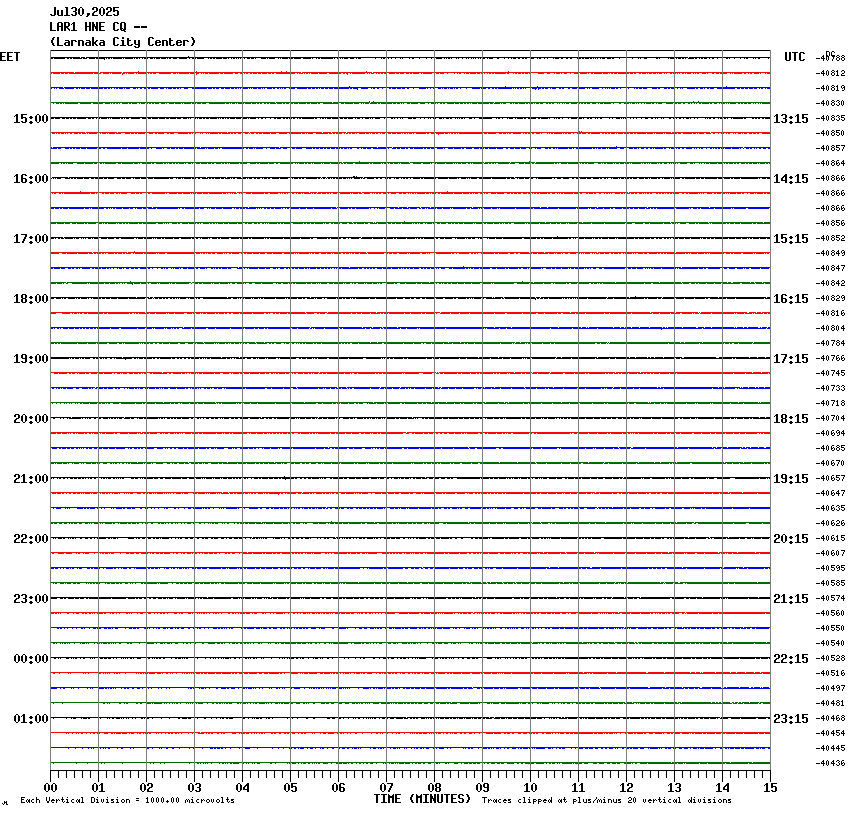
Task: Click minute tick label 08 on time axis
Action: 434,788
